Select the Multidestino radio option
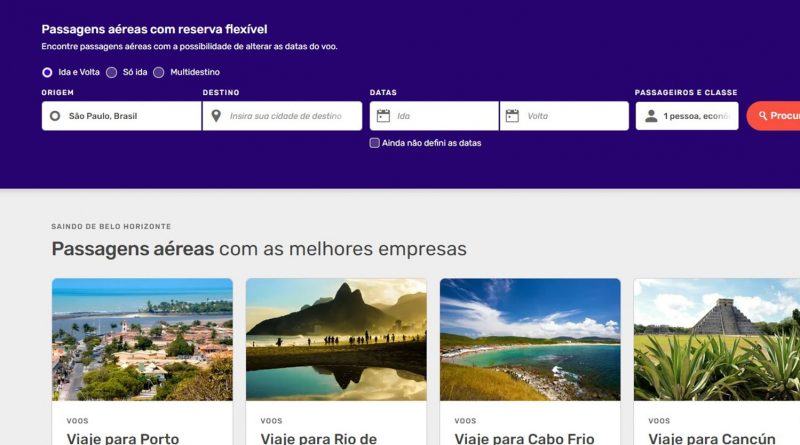Viewport: 800px width, 445px height. tap(159, 72)
